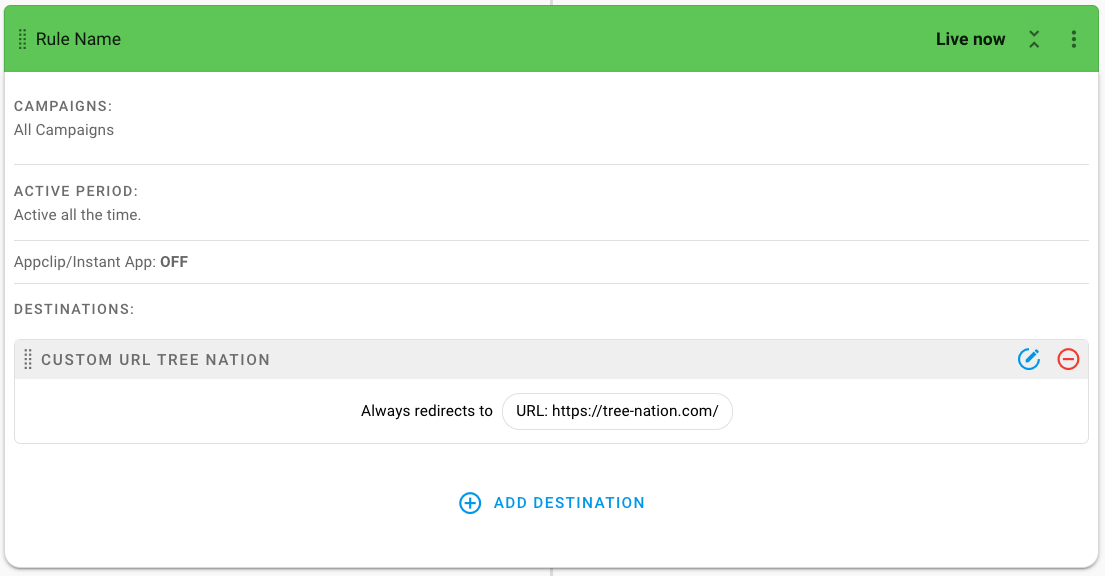Click the Appclip/Instant App OFF setting
The width and height of the screenshot is (1105, 576).
pos(101,262)
